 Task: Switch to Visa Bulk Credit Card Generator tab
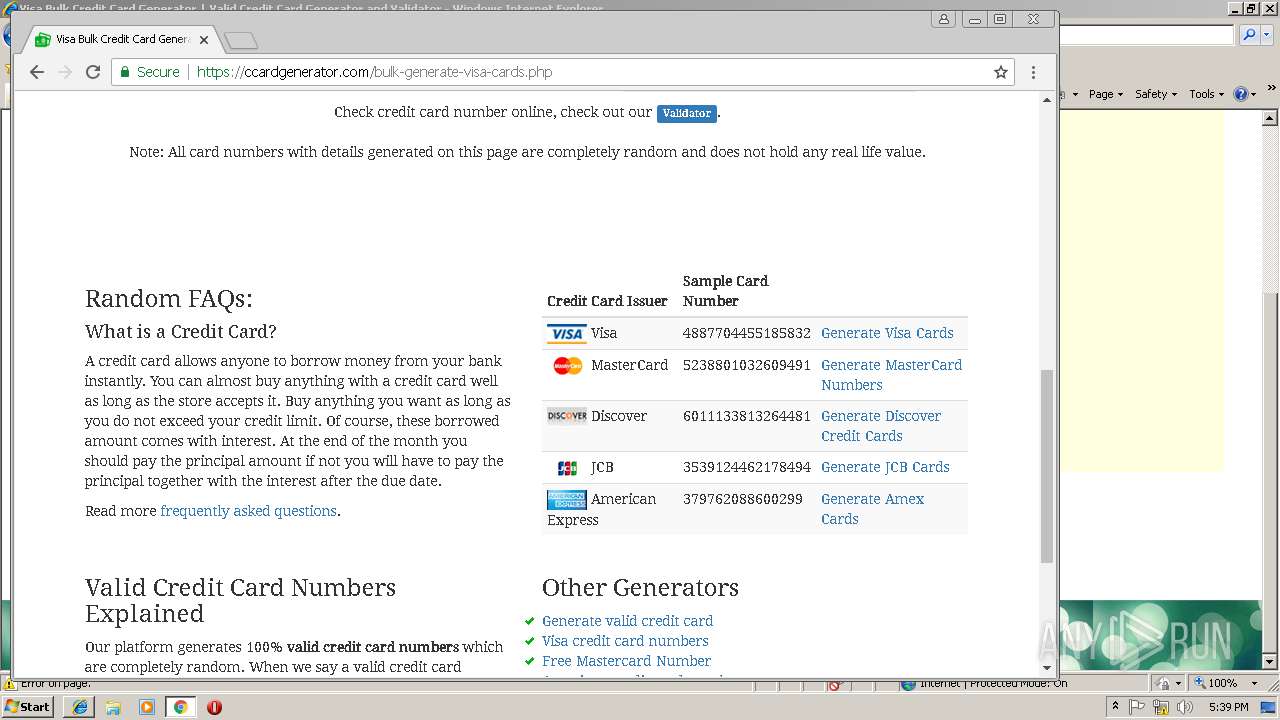tap(122, 40)
